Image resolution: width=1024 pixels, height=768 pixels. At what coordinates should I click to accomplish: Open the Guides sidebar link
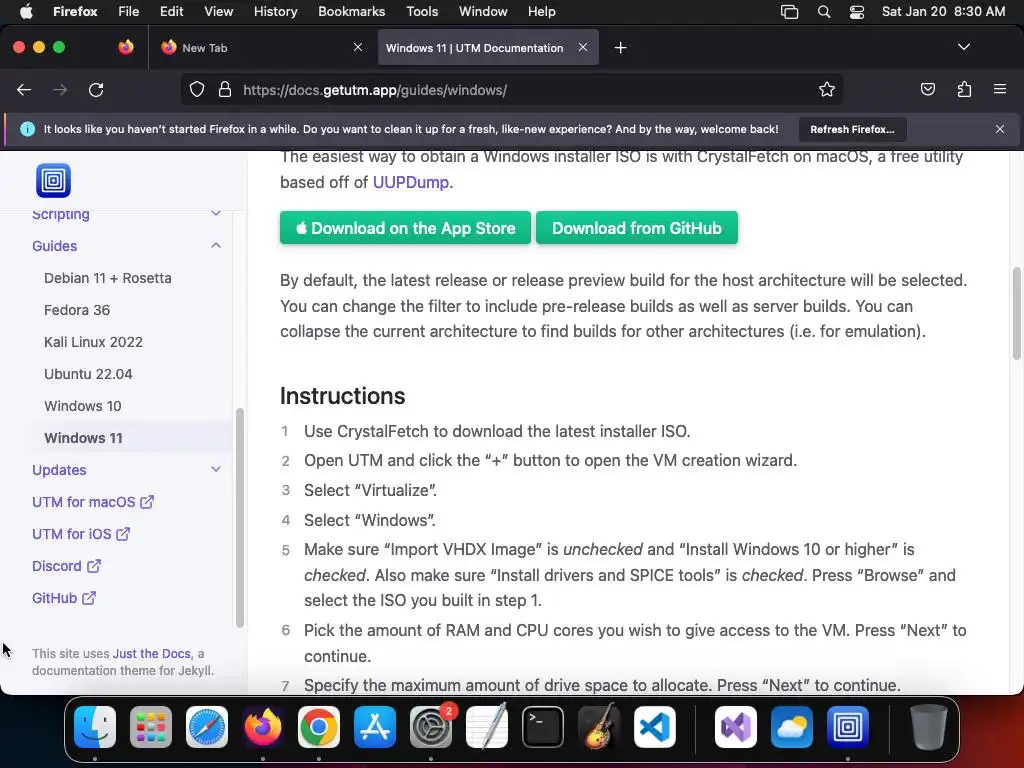(x=55, y=246)
